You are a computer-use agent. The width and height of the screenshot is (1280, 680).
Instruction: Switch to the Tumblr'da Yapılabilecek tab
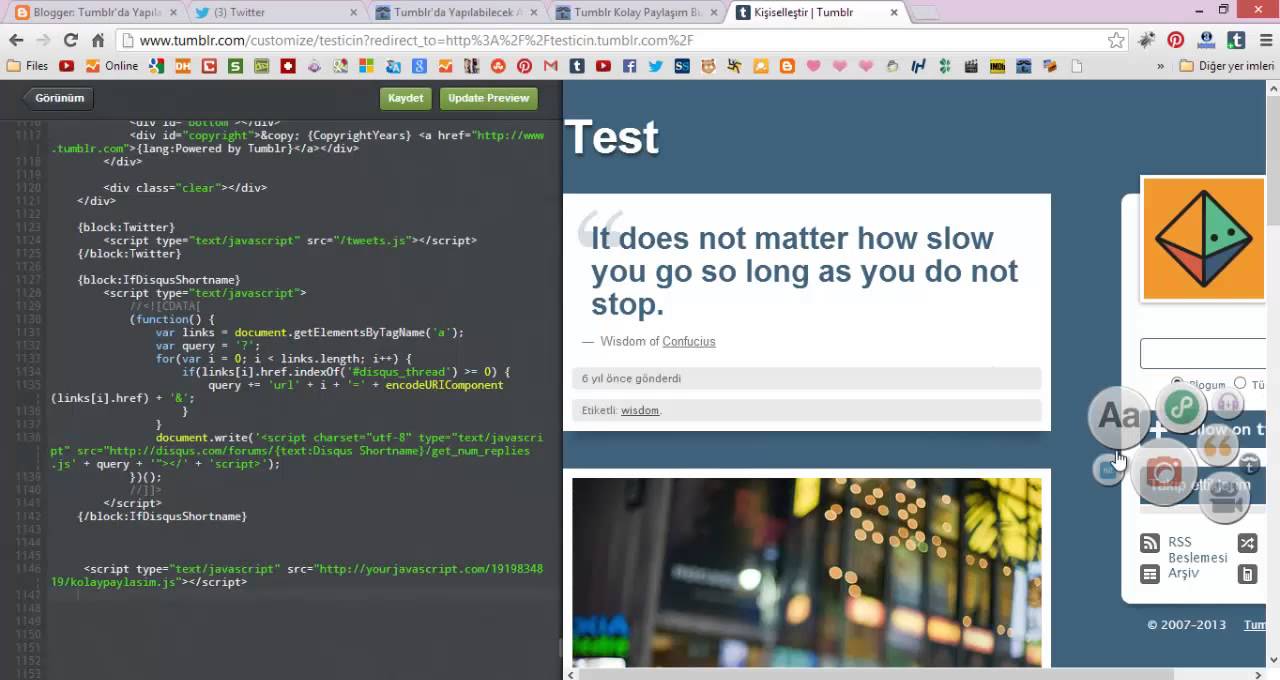(x=455, y=13)
